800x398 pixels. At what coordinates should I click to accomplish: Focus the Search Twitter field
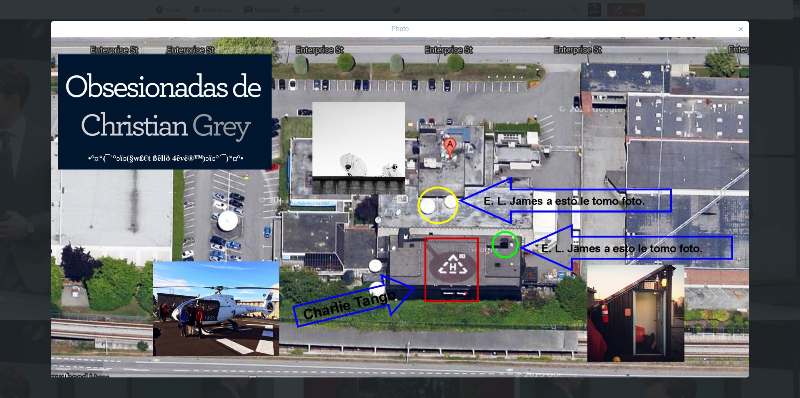coord(531,10)
